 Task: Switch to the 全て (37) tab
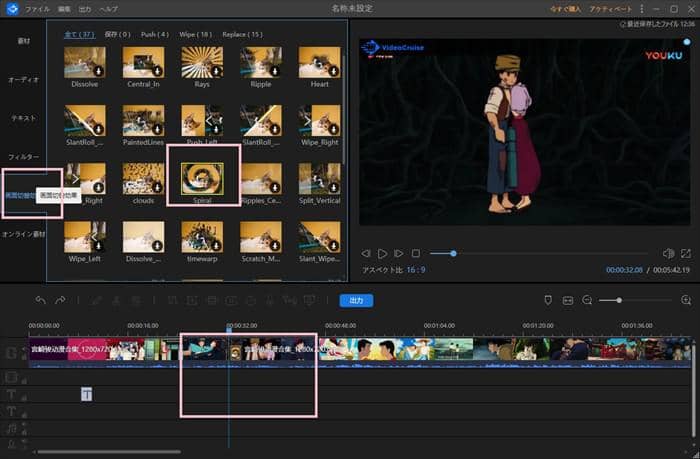pyautogui.click(x=79, y=34)
